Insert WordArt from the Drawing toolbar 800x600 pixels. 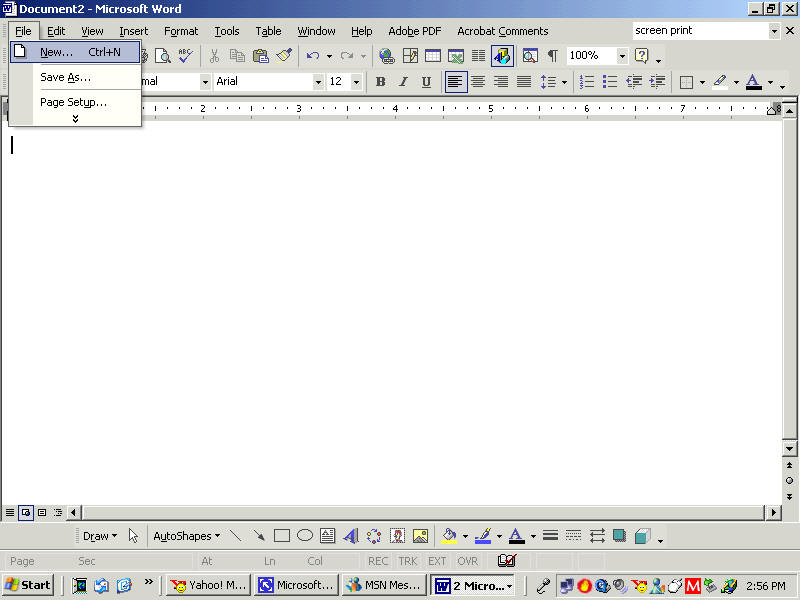click(351, 536)
